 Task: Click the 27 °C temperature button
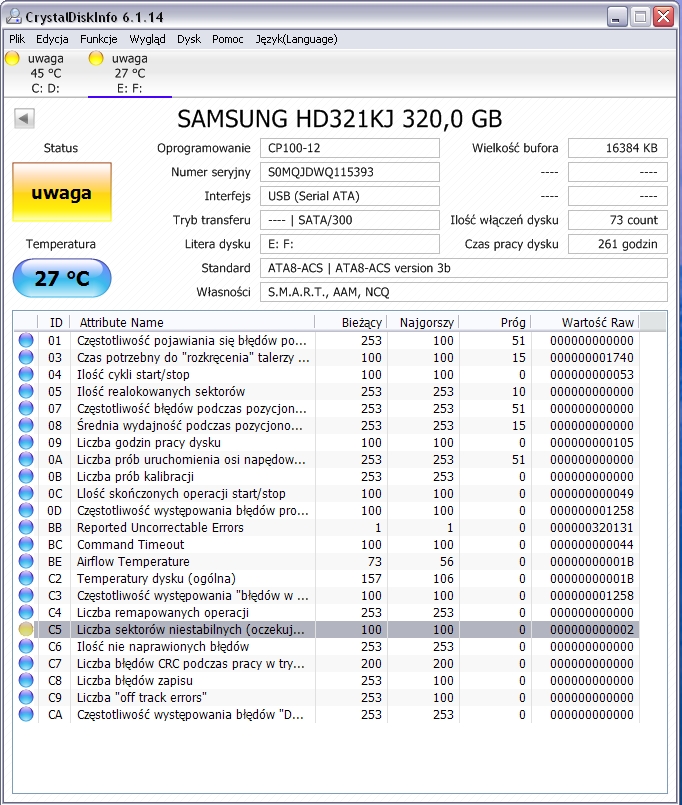(62, 278)
